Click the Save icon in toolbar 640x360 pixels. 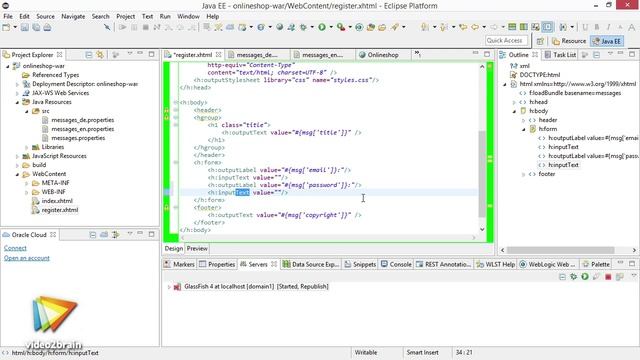point(24,27)
